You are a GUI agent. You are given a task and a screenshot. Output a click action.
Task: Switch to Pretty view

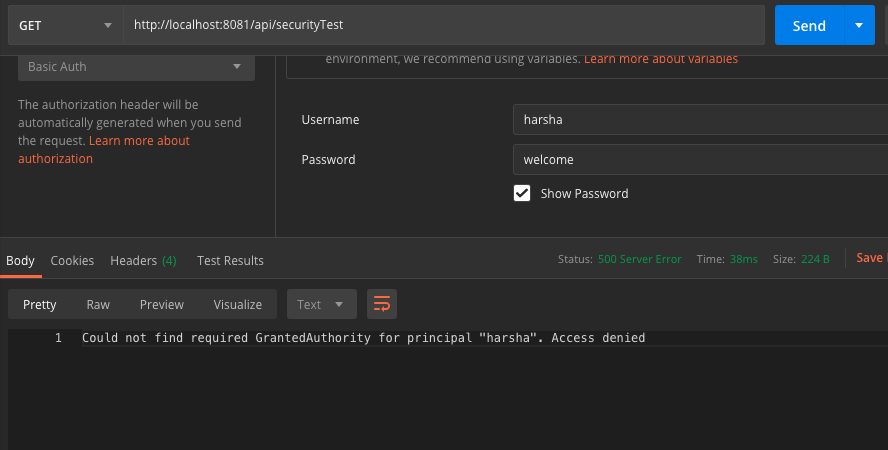click(40, 304)
